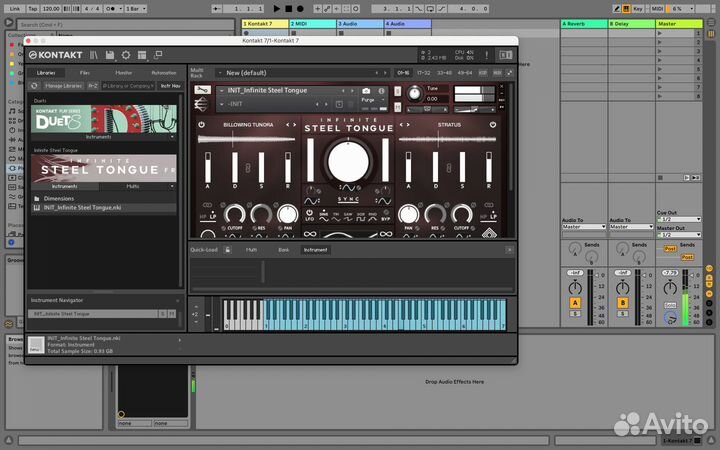Click the snapshot camera icon
The image size is (720, 450).
[366, 91]
